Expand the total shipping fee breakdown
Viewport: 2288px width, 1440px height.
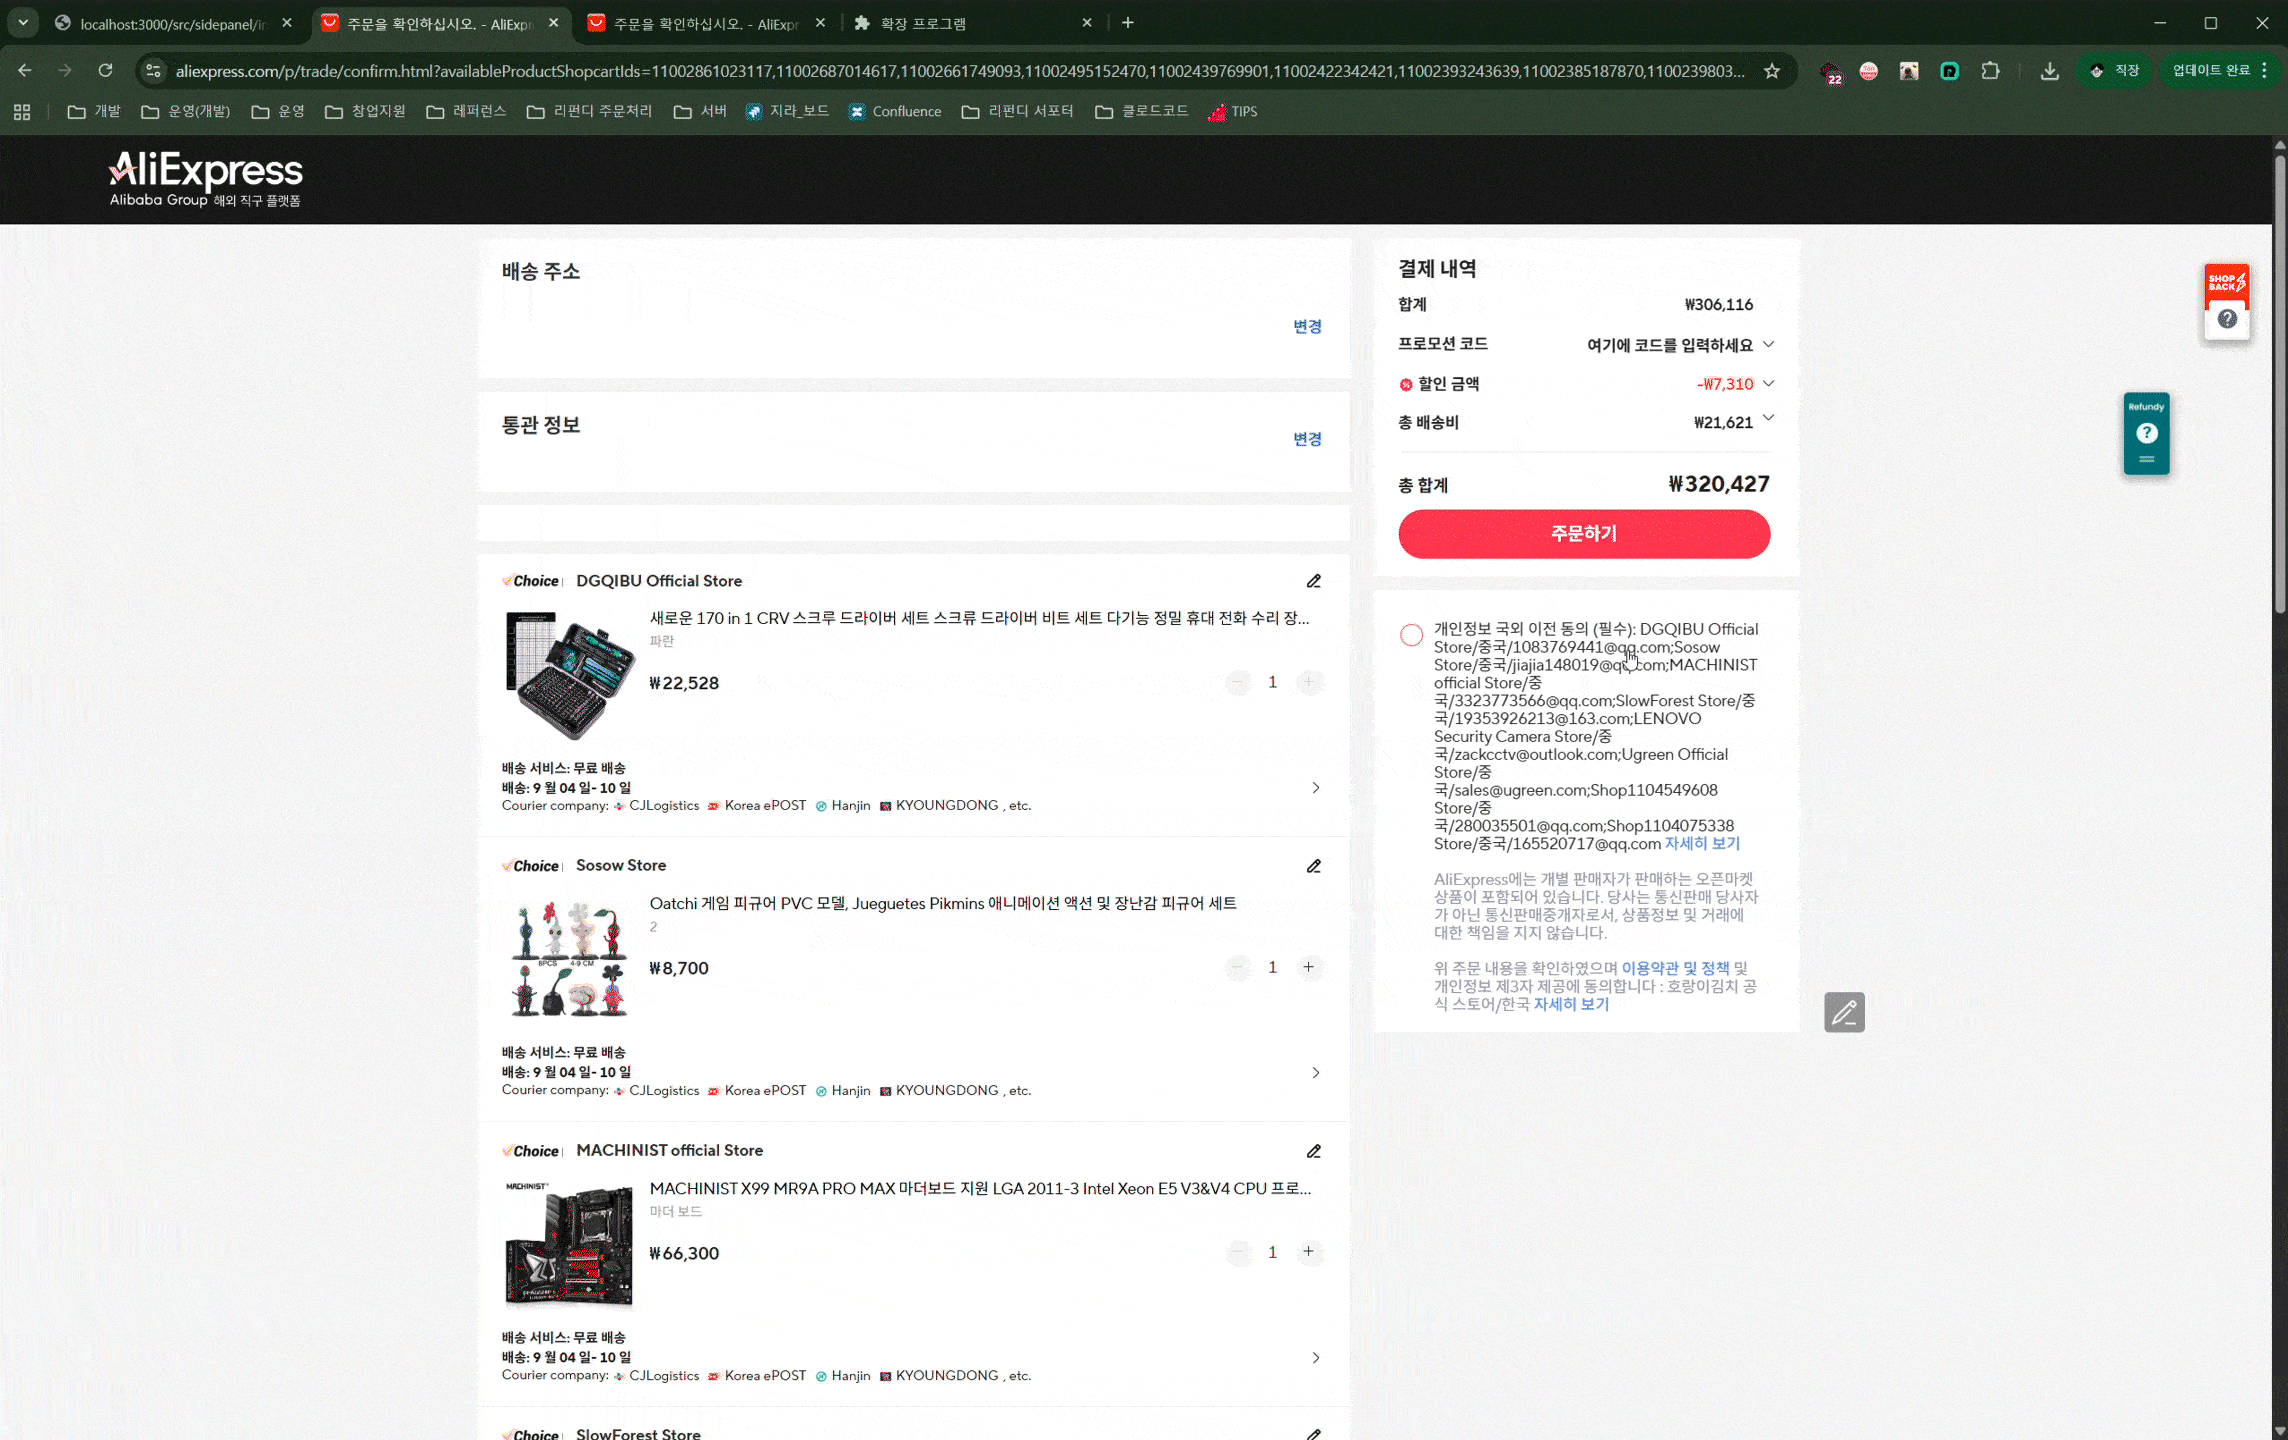1768,419
